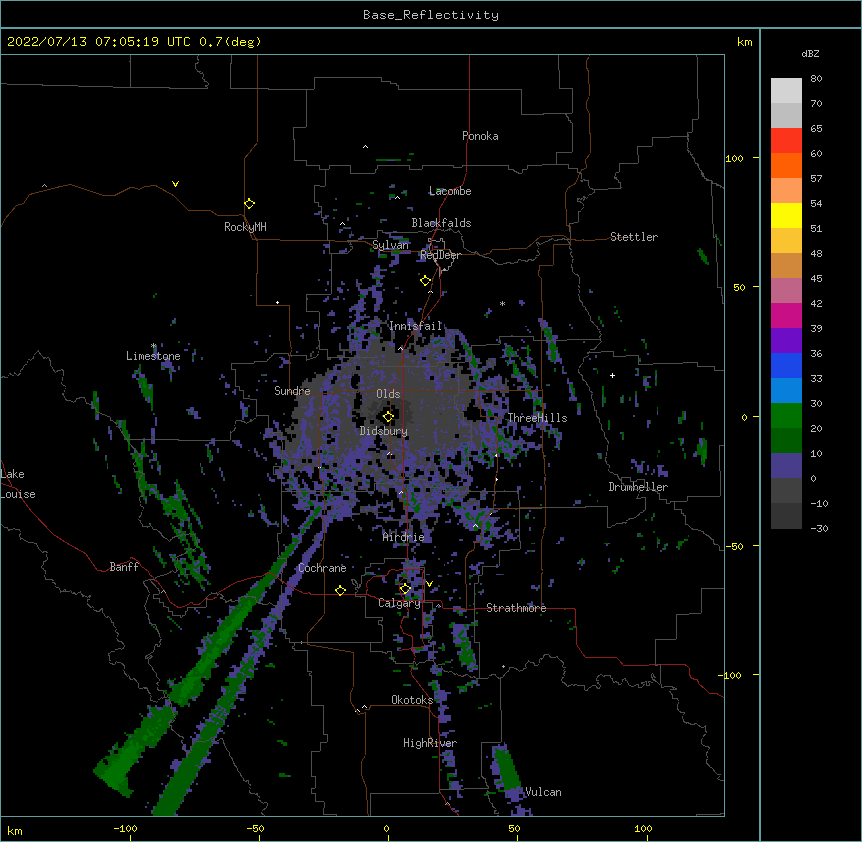The width and height of the screenshot is (862, 842).
Task: Select the white asterisk marker above Limestone
Action: pyautogui.click(x=154, y=346)
